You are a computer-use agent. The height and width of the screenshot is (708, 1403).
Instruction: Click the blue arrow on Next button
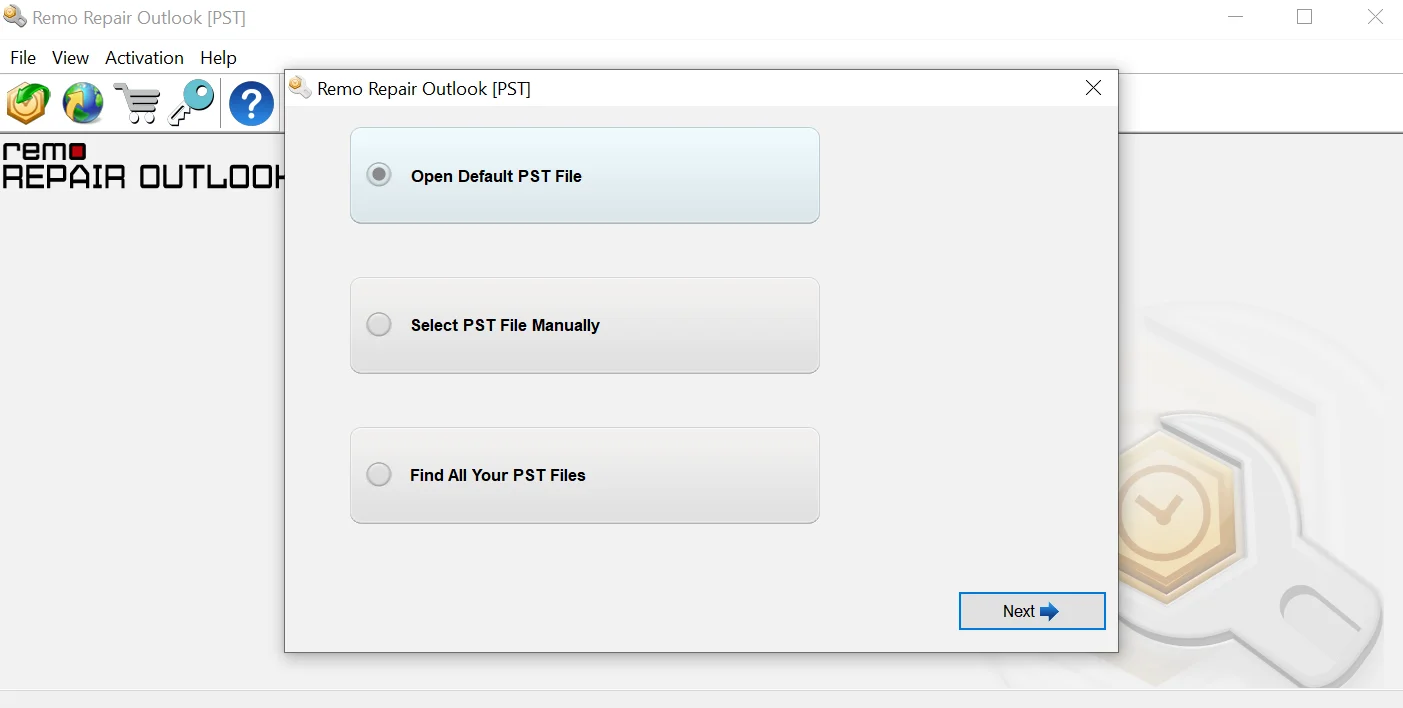tap(1049, 612)
